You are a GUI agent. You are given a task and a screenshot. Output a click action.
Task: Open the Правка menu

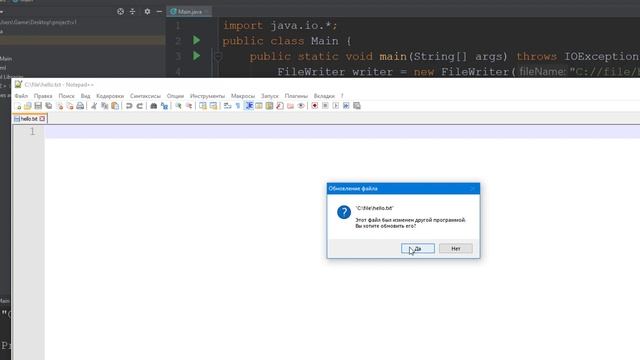(x=43, y=96)
